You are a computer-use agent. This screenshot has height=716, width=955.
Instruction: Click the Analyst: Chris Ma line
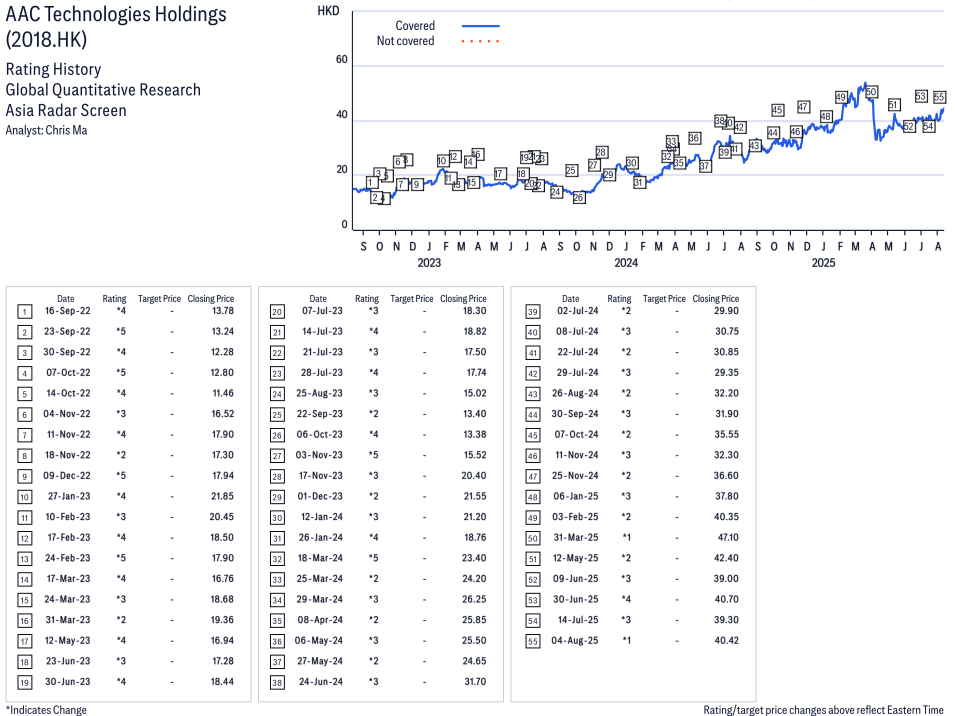46,130
